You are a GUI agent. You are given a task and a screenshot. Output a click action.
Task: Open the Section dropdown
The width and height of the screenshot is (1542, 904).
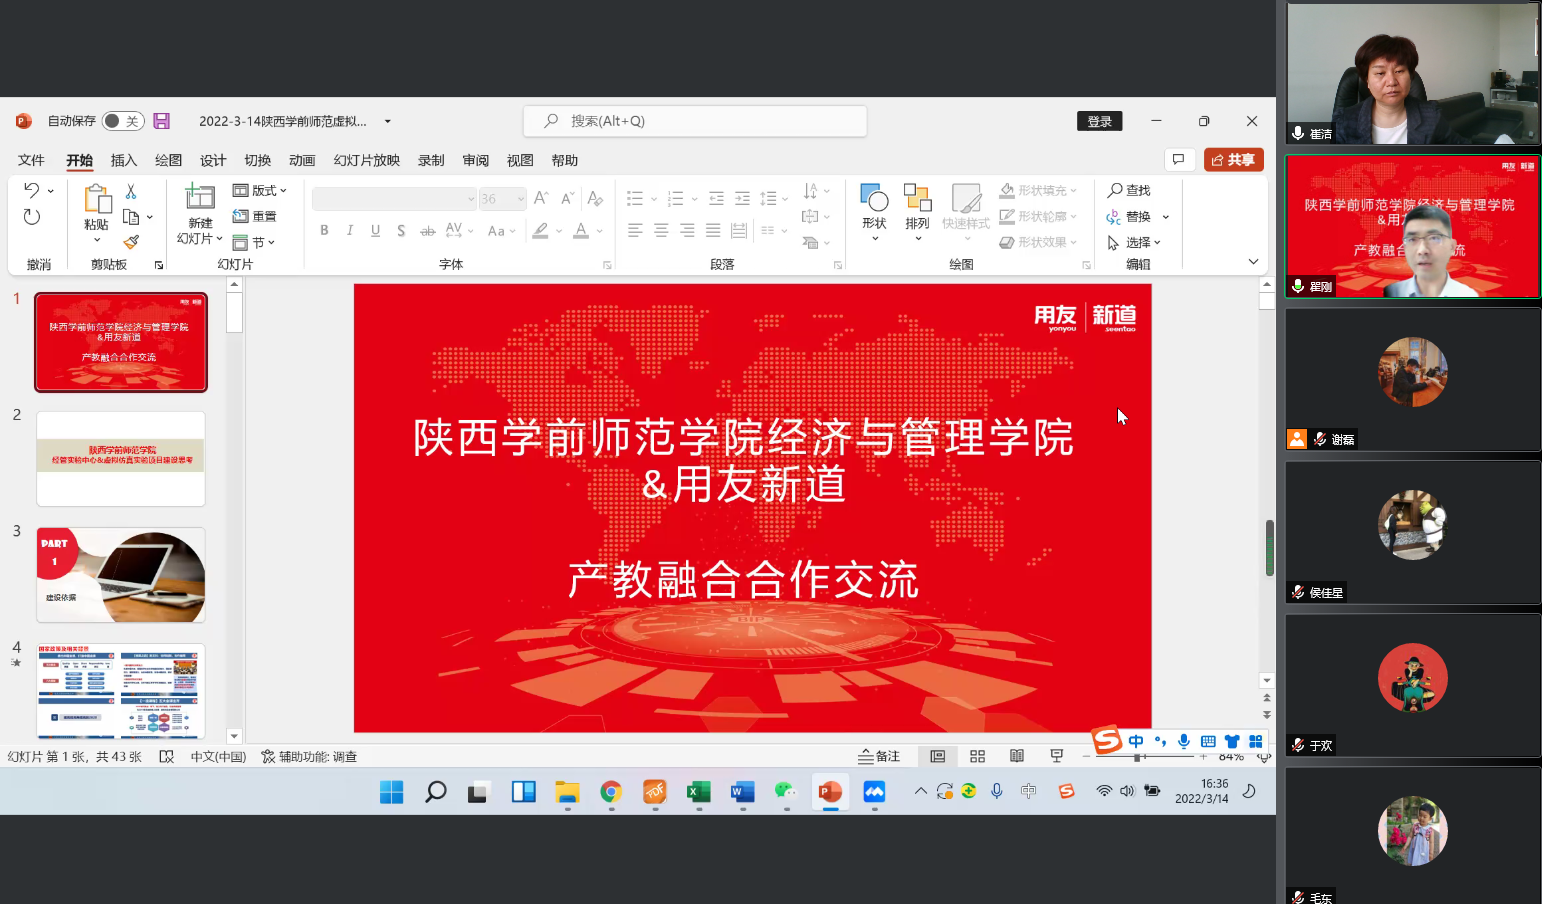[254, 243]
